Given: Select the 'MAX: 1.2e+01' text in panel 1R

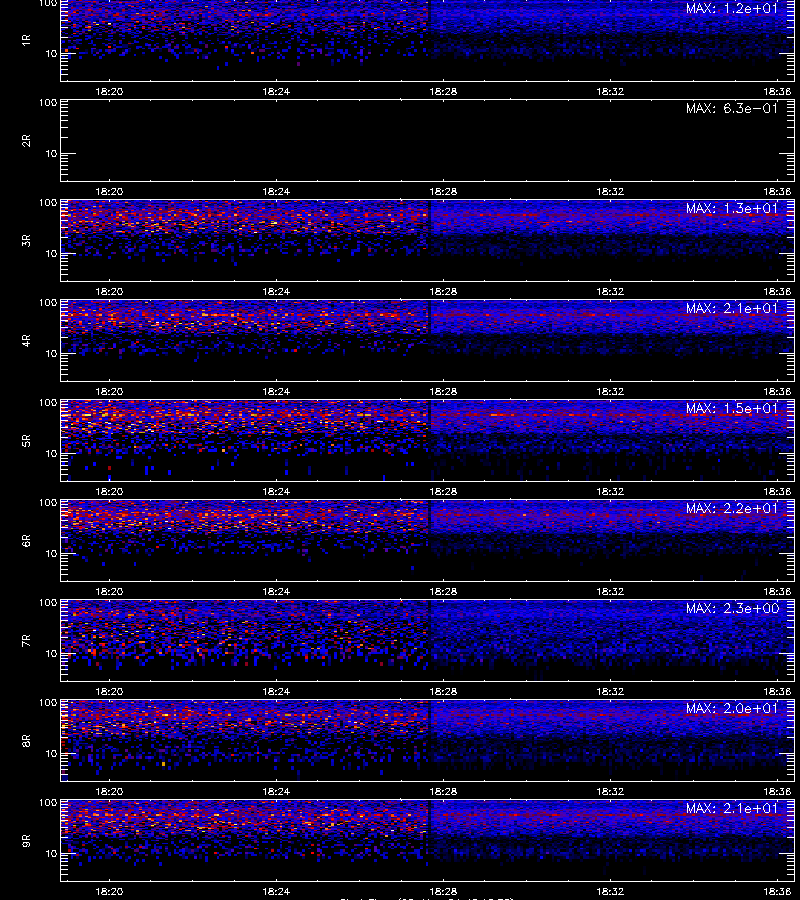Looking at the screenshot, I should [x=732, y=9].
